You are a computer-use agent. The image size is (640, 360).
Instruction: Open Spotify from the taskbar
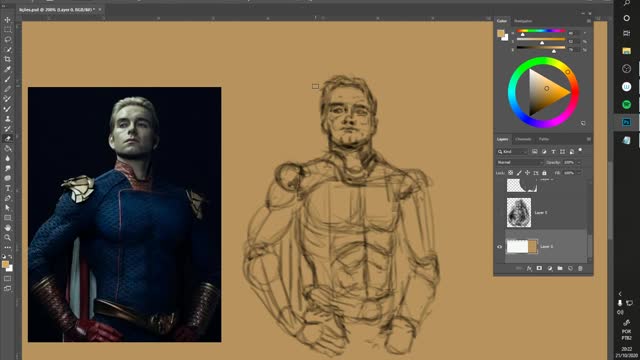coord(627,104)
